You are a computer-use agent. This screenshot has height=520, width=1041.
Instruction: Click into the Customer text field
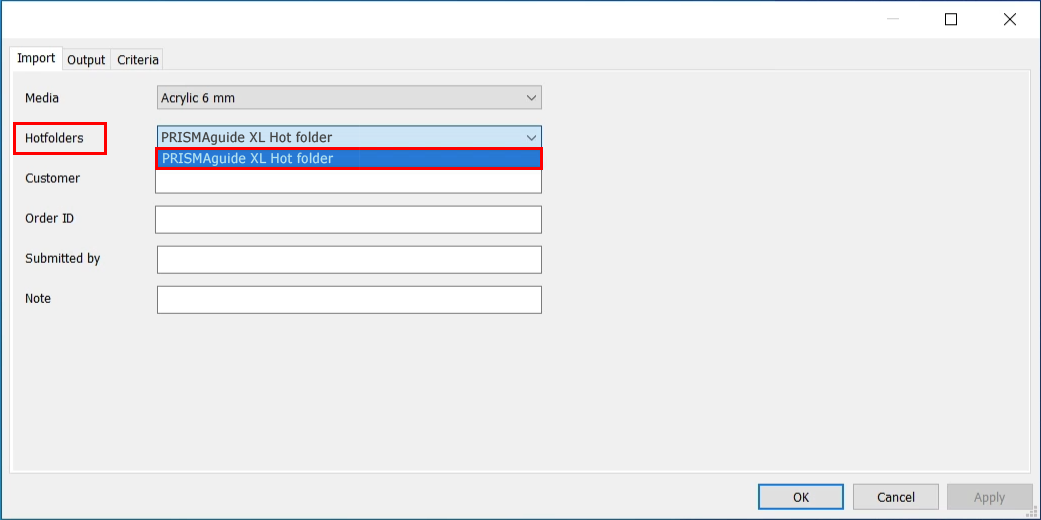coord(348,183)
